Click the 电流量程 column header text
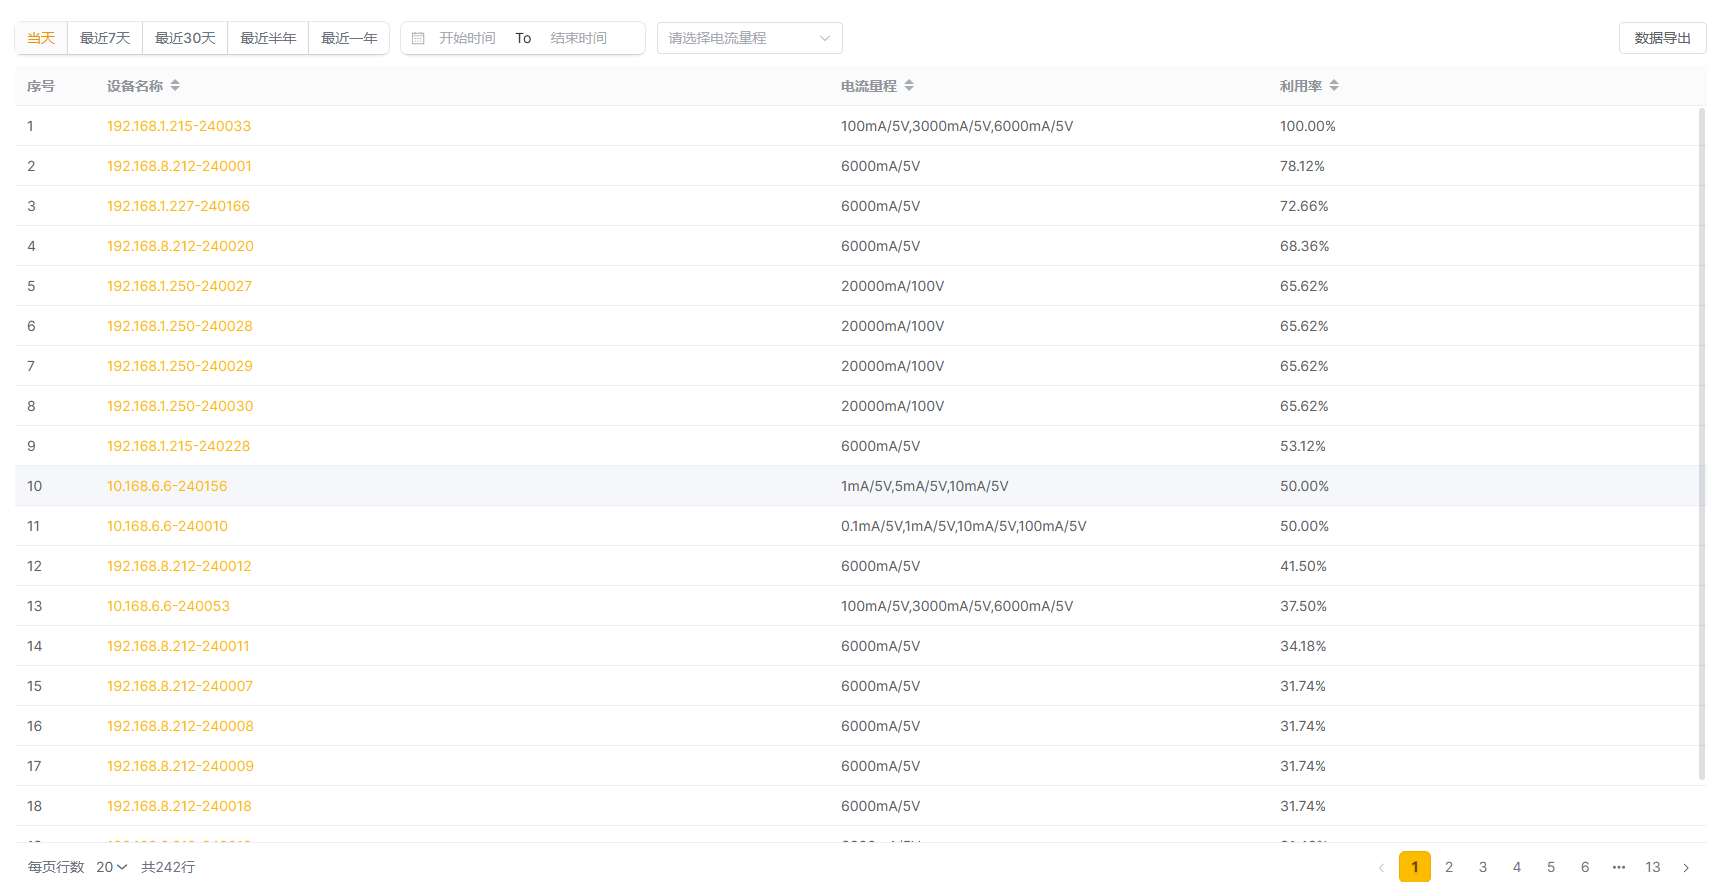This screenshot has width=1709, height=882. 869,86
